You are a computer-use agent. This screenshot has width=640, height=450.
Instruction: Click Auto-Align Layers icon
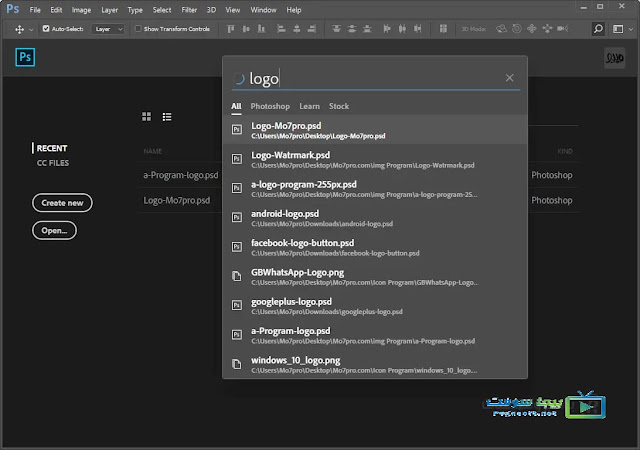coord(443,29)
